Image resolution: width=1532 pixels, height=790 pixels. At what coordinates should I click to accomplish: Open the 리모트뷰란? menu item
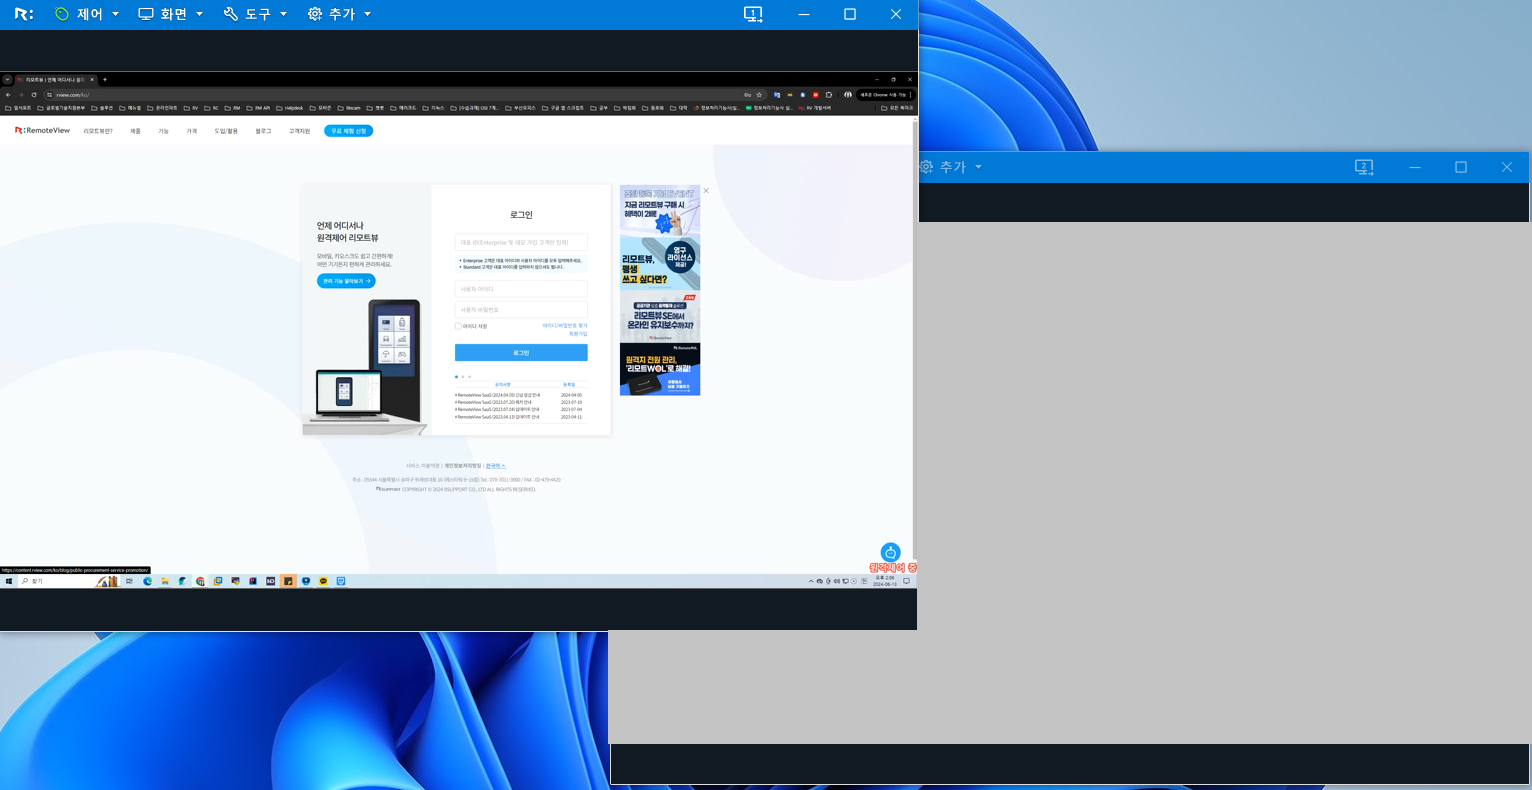pyautogui.click(x=98, y=131)
